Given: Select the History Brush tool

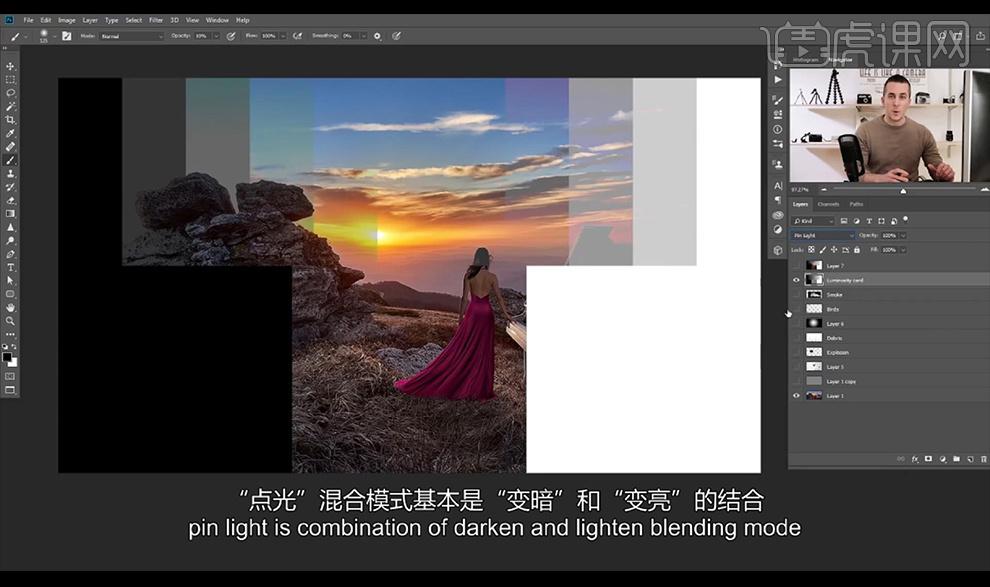Looking at the screenshot, I should pyautogui.click(x=10, y=187).
